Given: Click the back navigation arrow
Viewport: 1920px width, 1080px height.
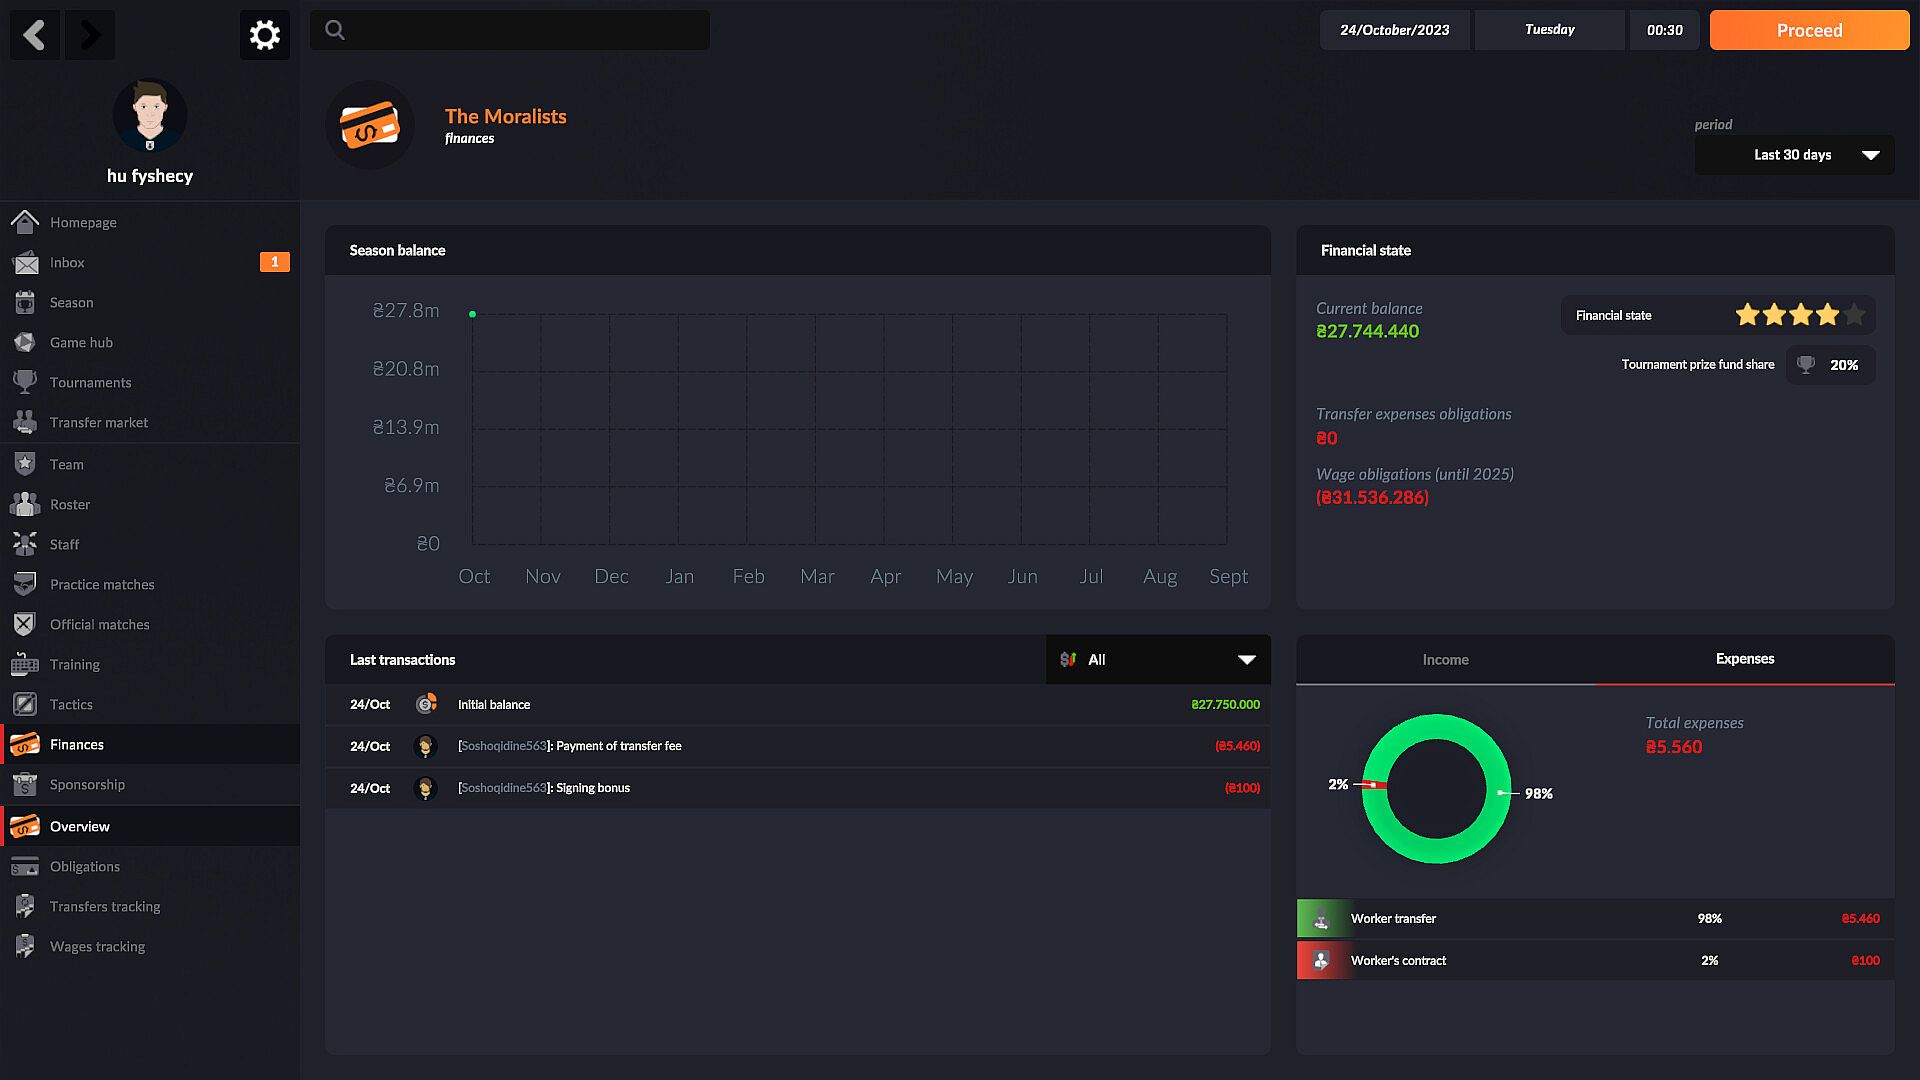Looking at the screenshot, I should (x=35, y=35).
